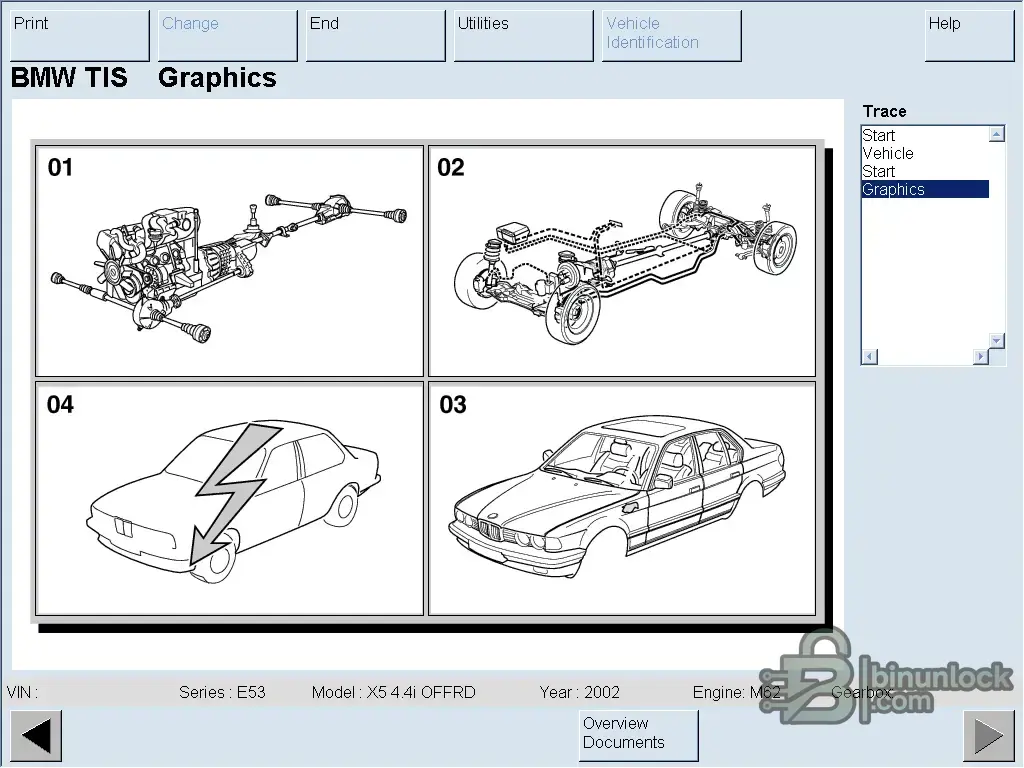Image resolution: width=1024 pixels, height=768 pixels.
Task: Click the Overview Documents button
Action: click(639, 736)
